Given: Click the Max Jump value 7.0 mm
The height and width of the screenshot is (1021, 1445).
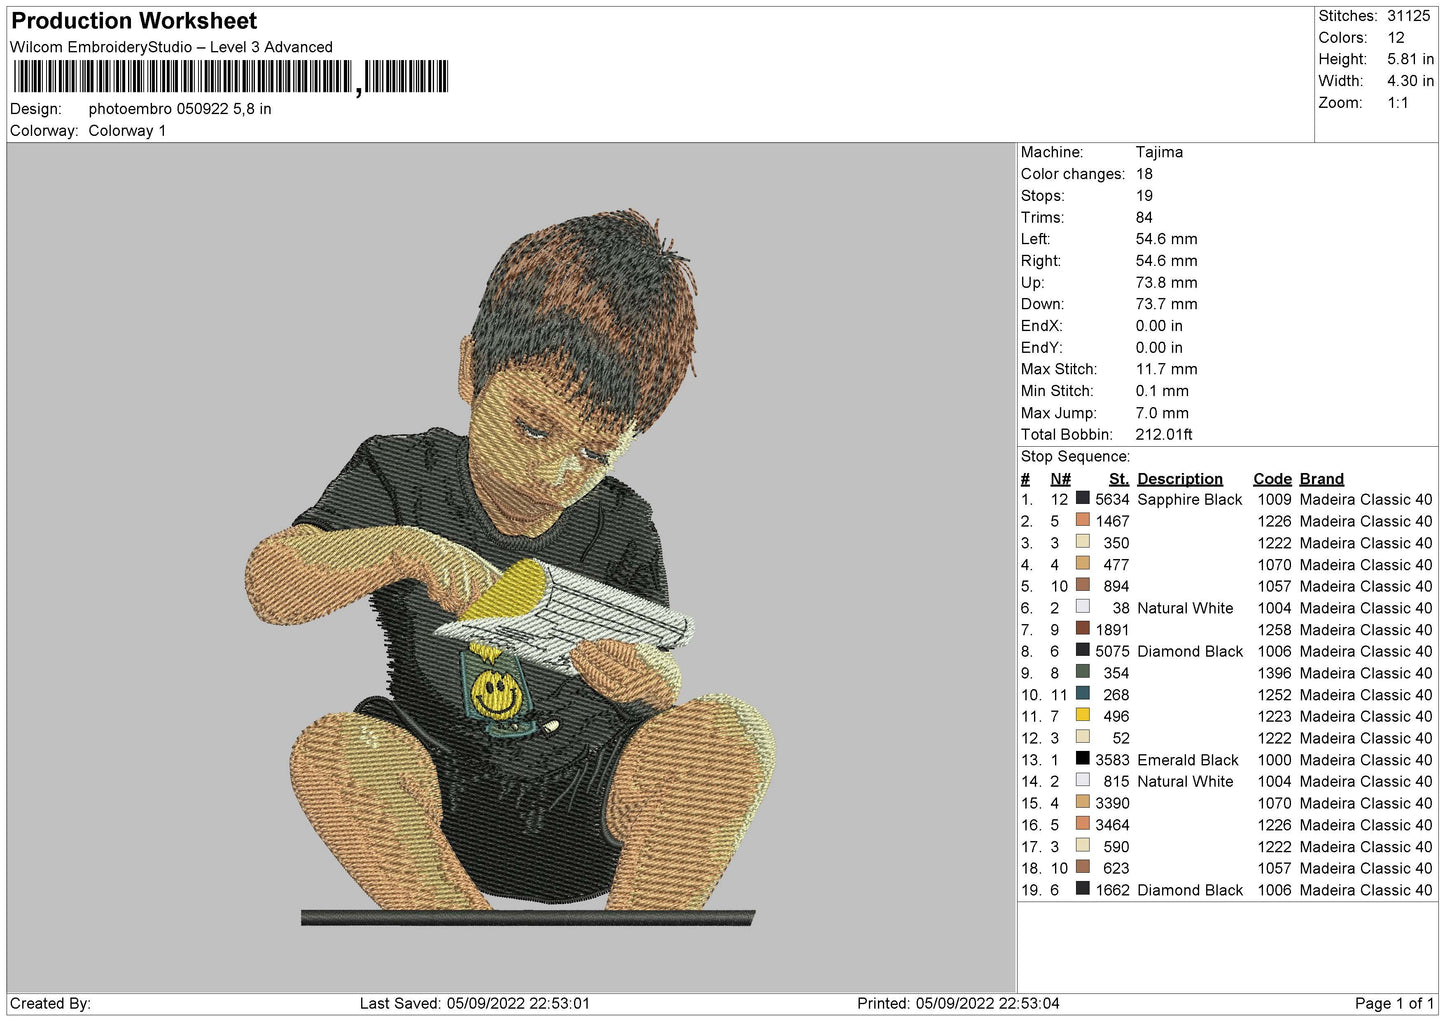Looking at the screenshot, I should 1162,413.
